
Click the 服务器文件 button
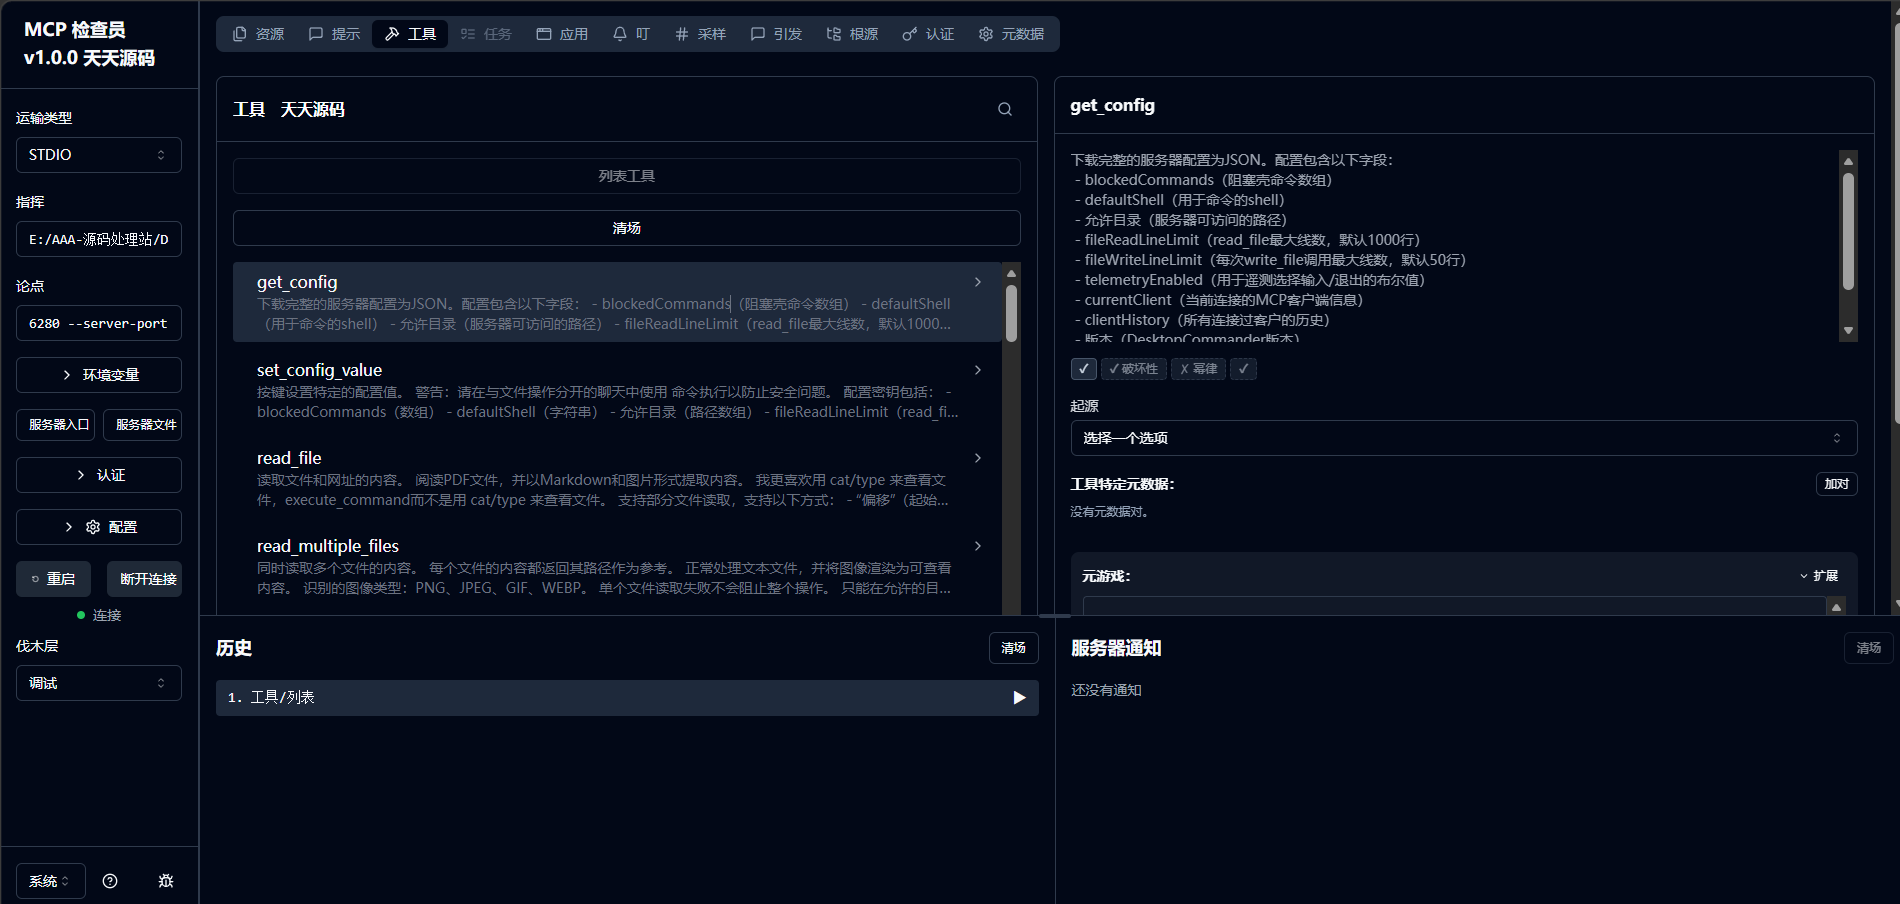[x=143, y=425]
